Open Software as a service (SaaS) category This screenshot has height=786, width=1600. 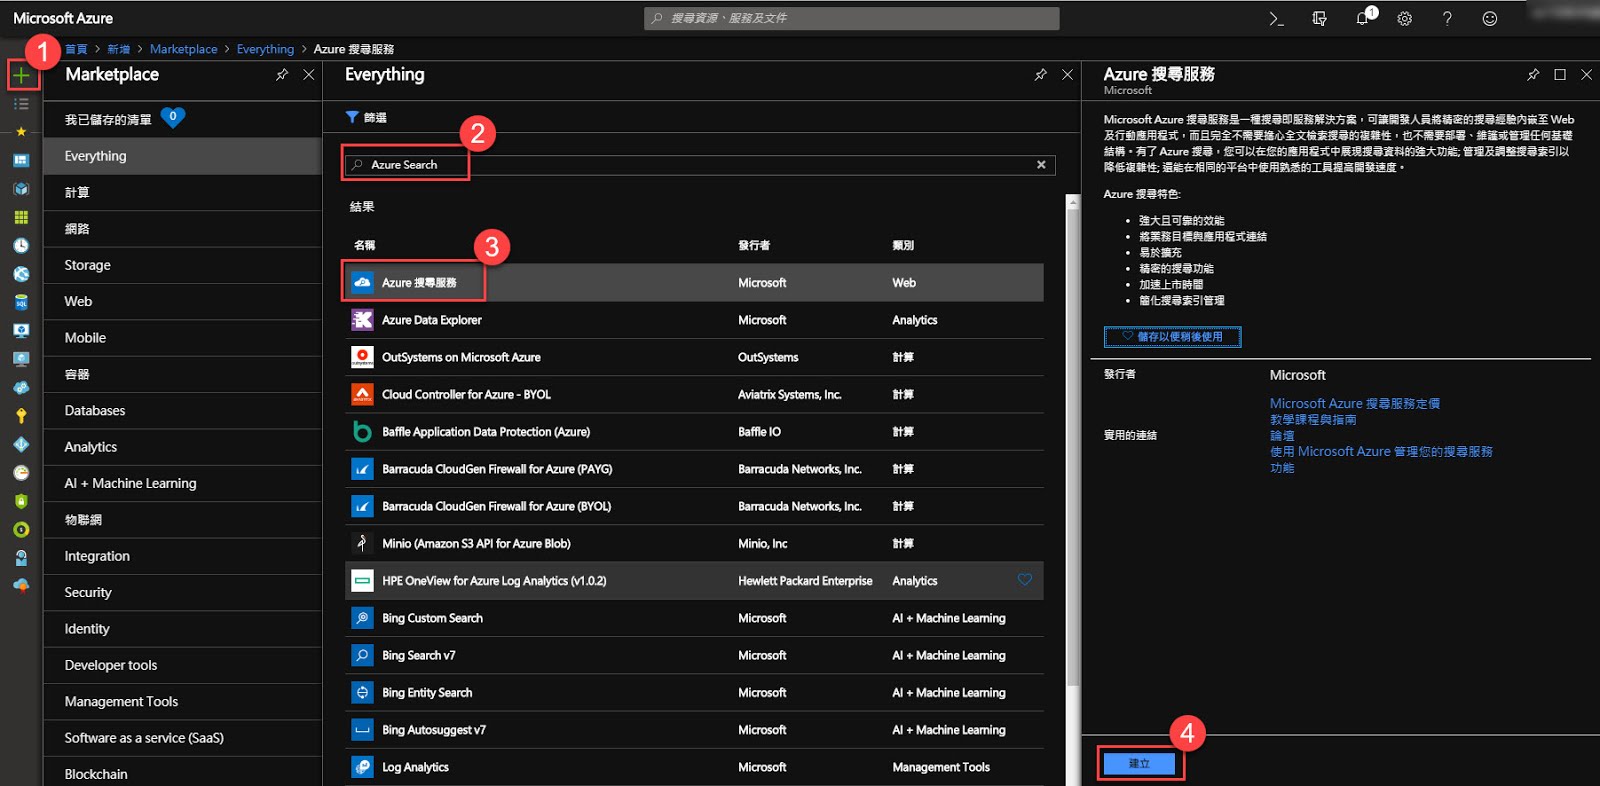tap(182, 738)
